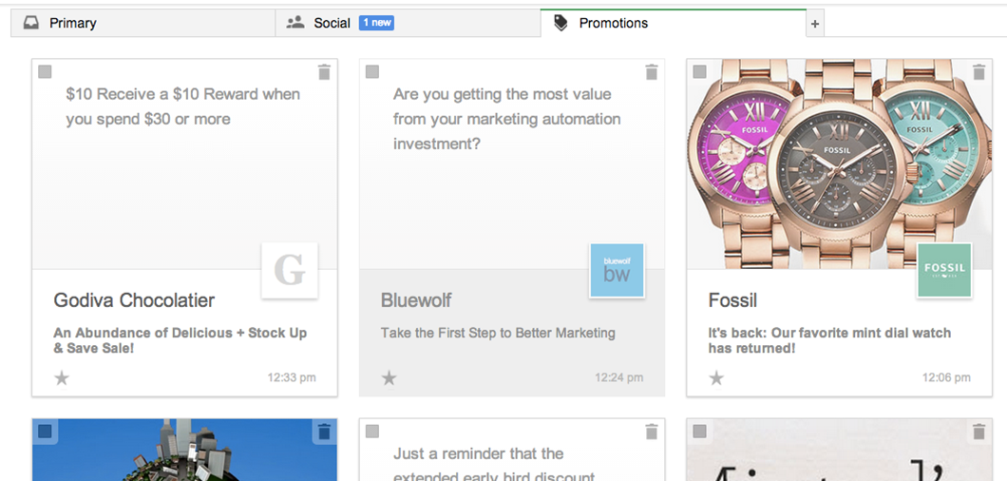Open 'Take the First Step to Better Marketing'

point(498,333)
